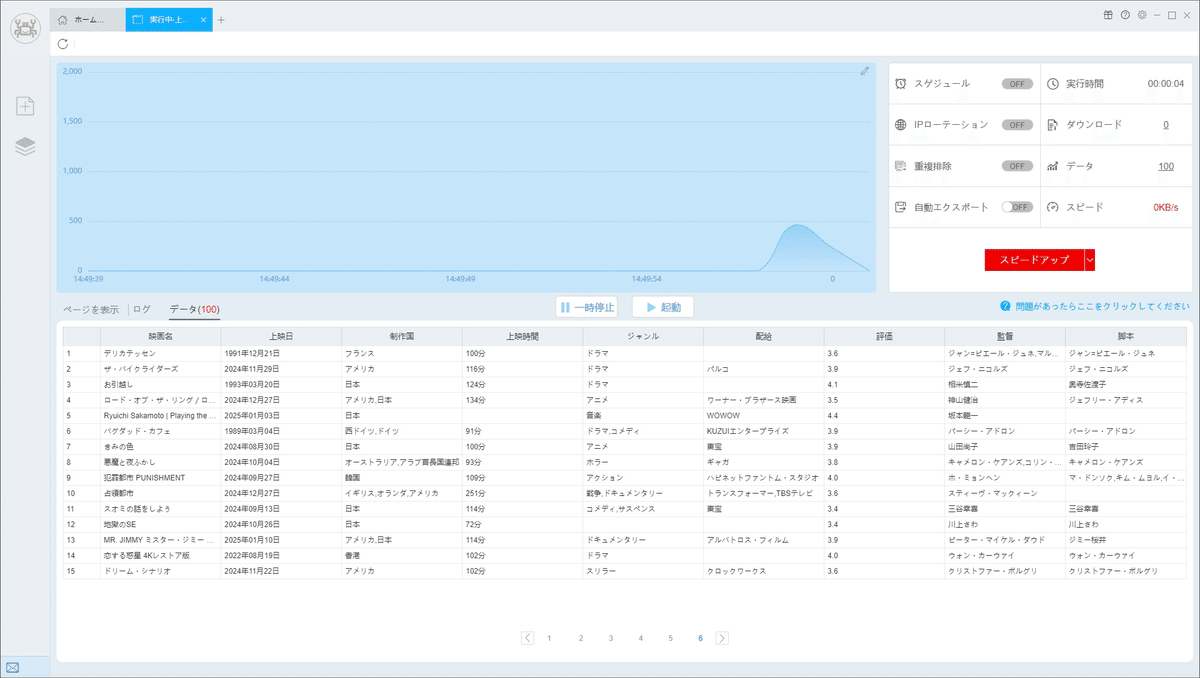
Task: Click the ジャンル column header
Action: tap(643, 337)
